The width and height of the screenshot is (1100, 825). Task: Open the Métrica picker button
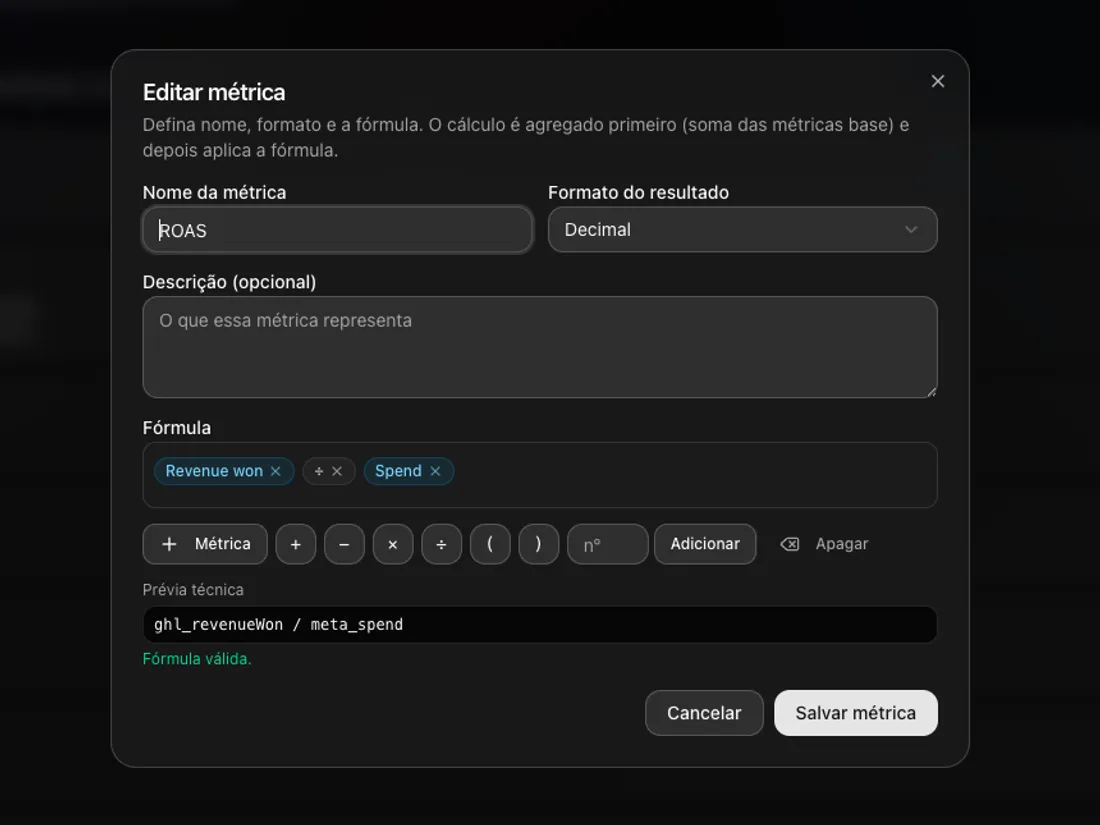[205, 544]
